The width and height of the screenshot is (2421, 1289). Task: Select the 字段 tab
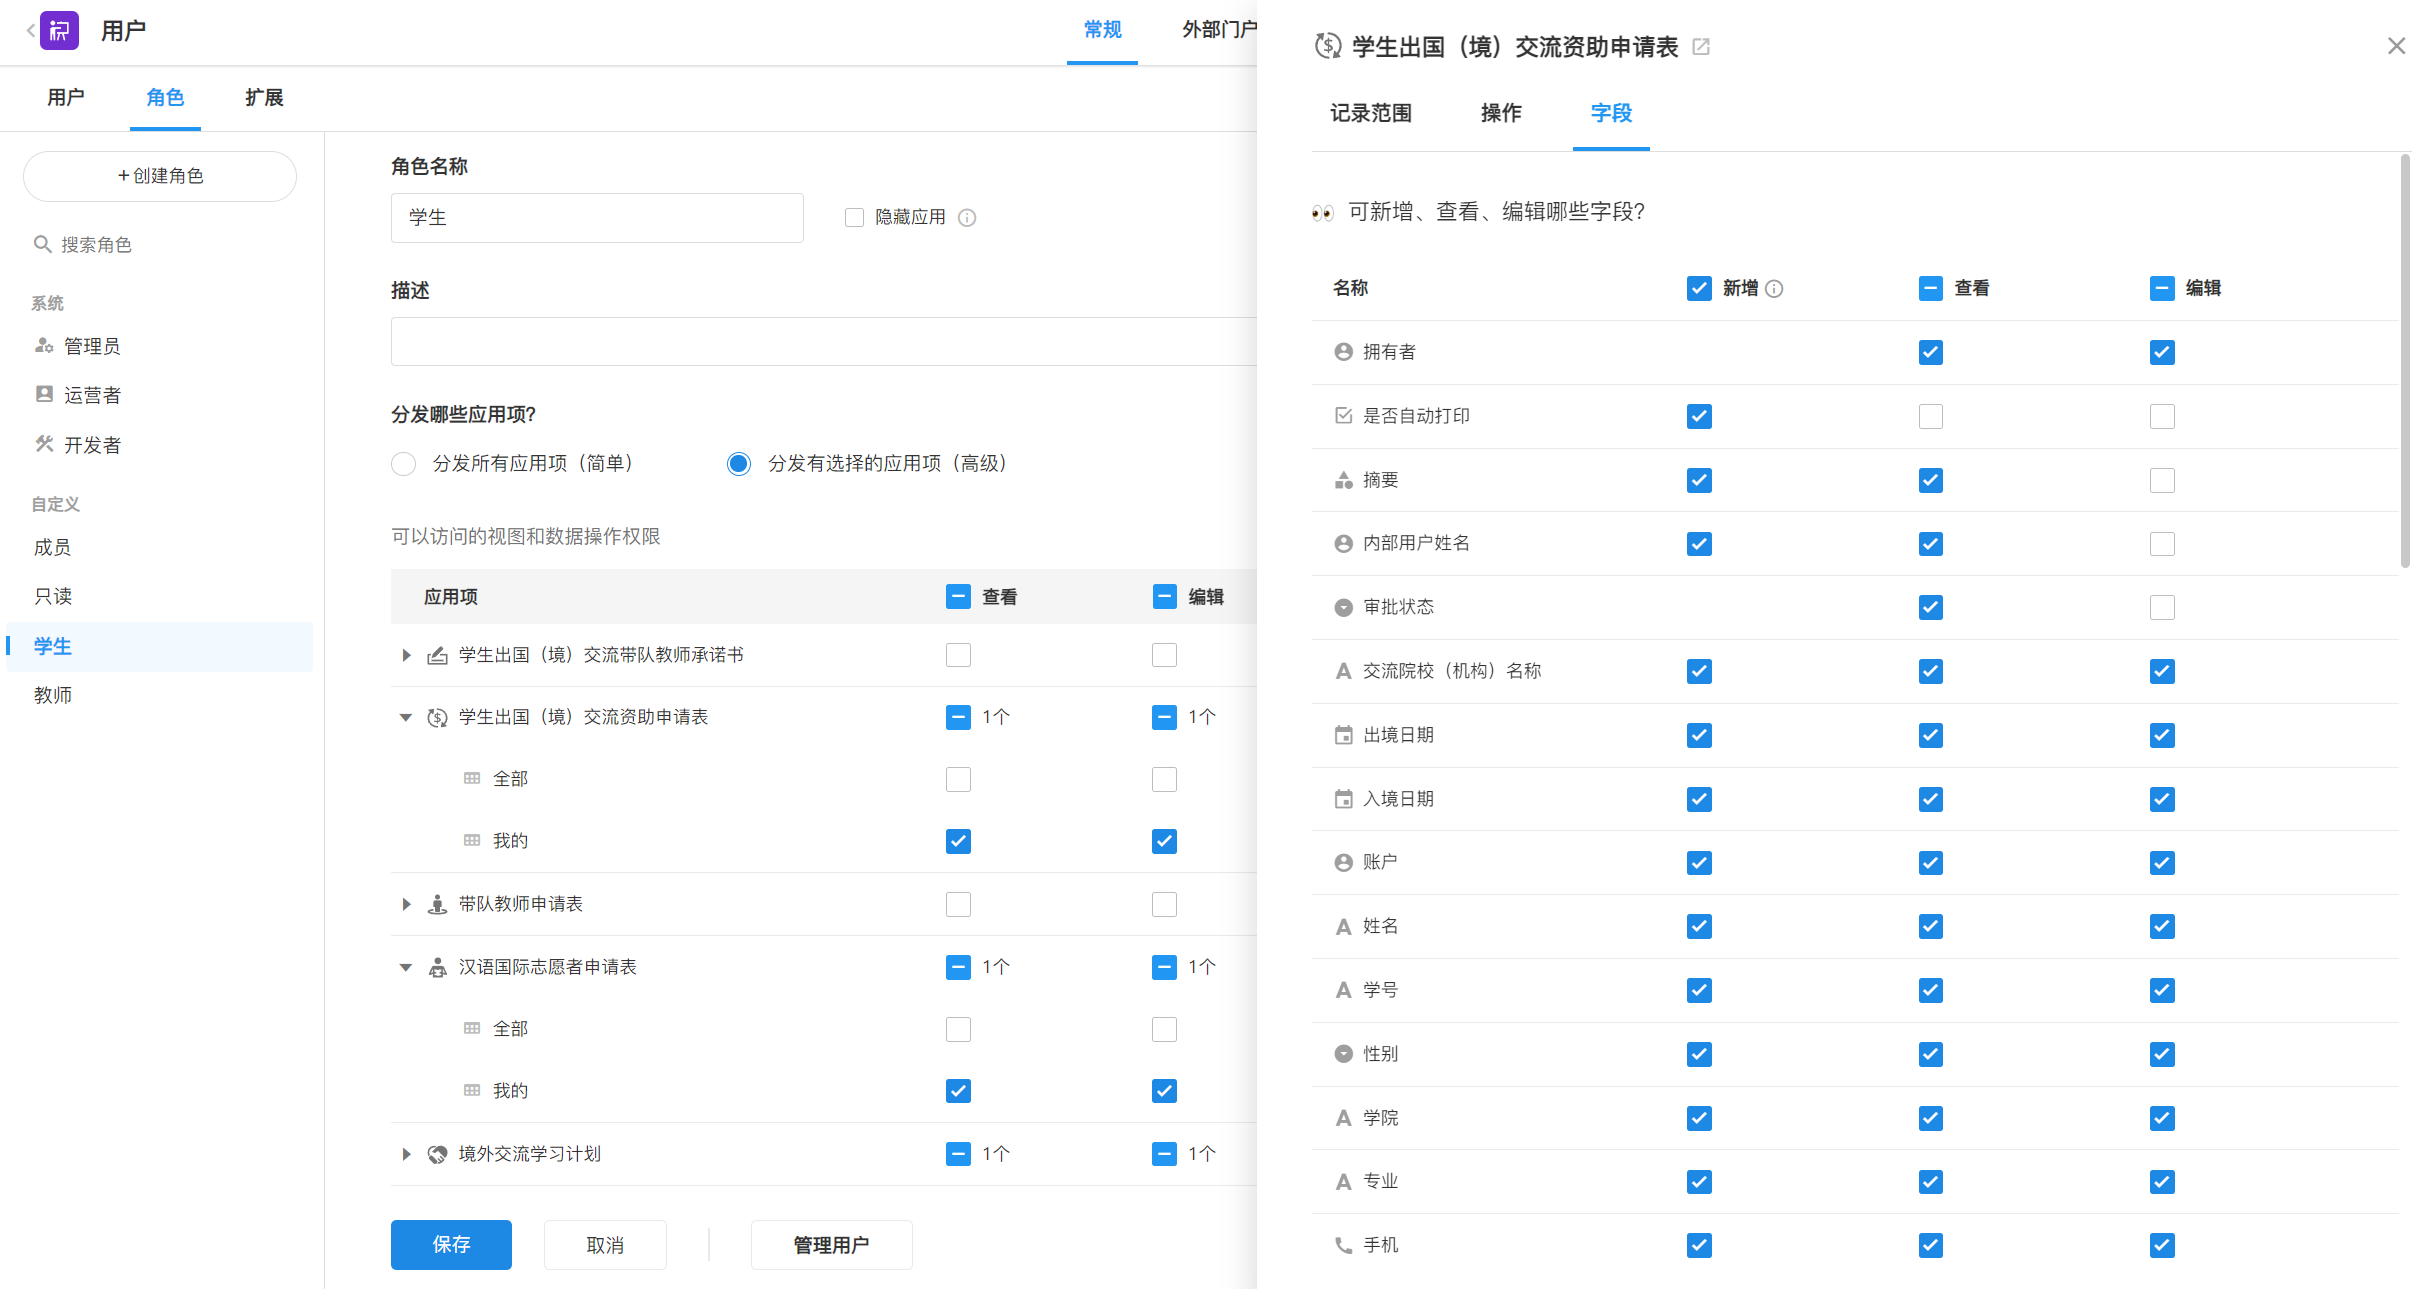[x=1611, y=113]
